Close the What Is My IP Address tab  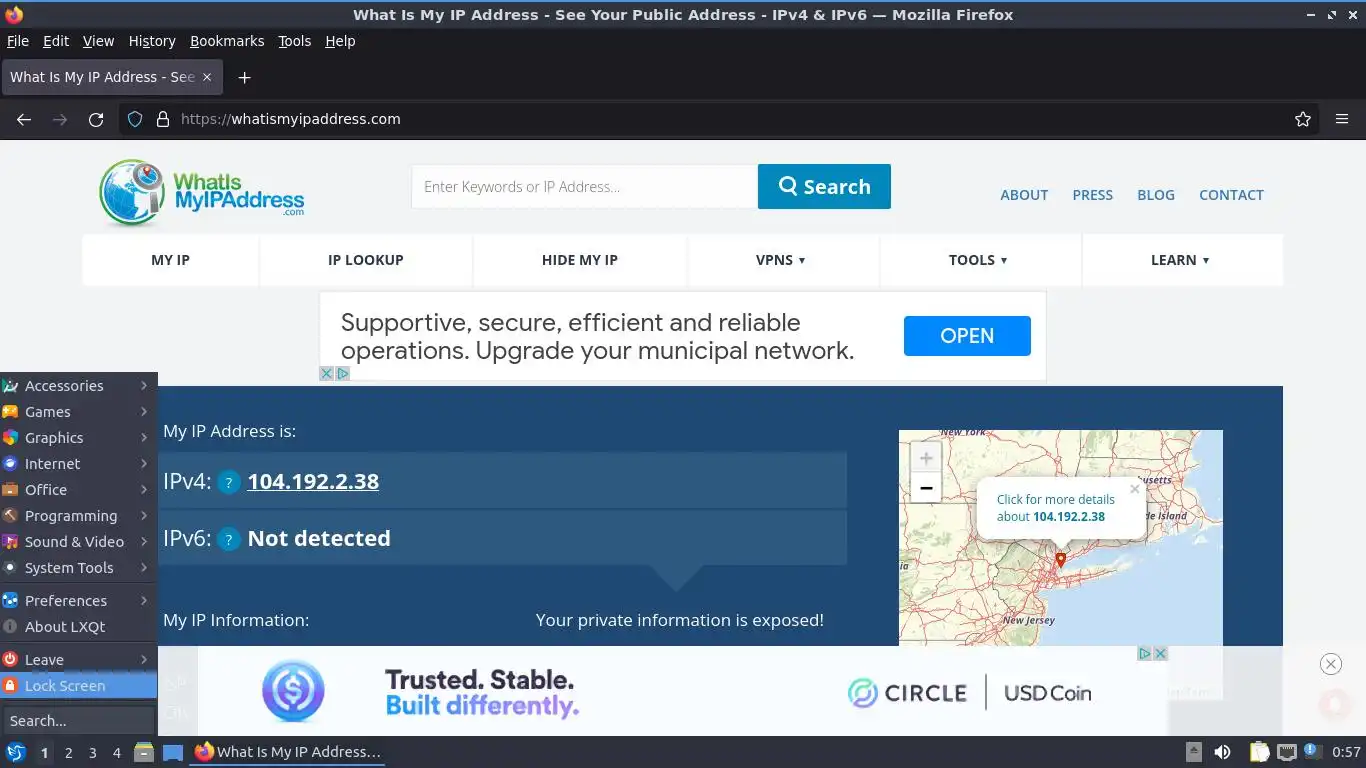[207, 77]
